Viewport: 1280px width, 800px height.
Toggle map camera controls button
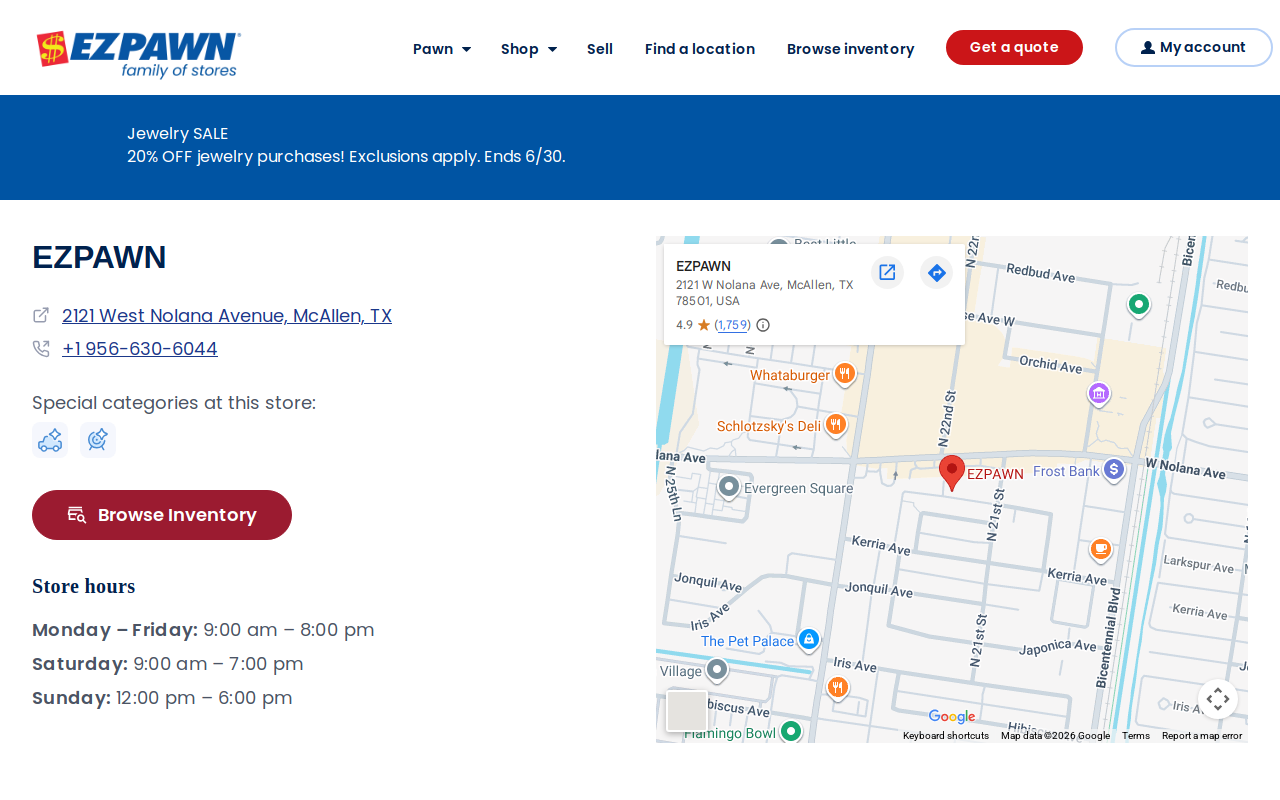1218,699
